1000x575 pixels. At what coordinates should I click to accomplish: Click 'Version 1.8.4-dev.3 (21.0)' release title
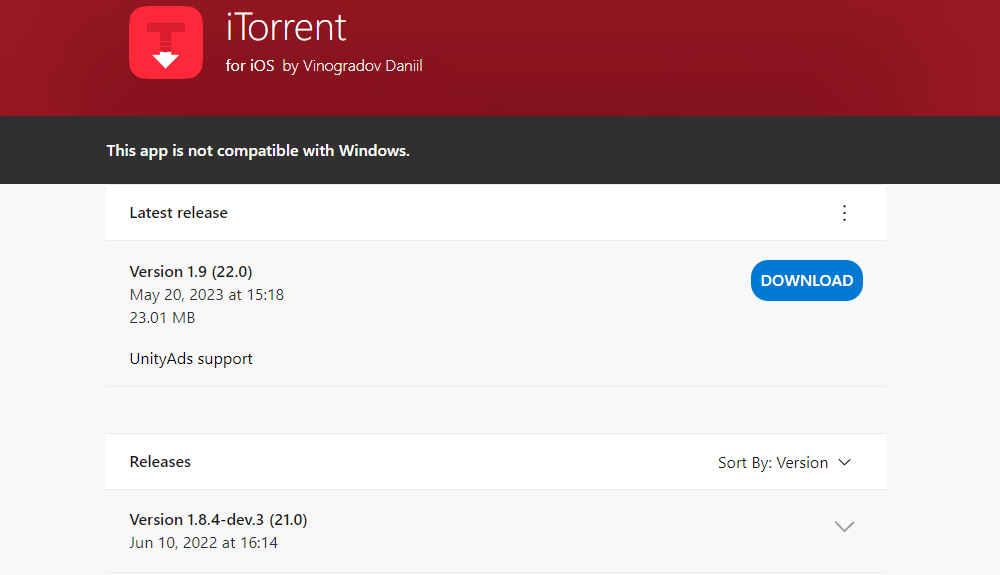tap(218, 520)
